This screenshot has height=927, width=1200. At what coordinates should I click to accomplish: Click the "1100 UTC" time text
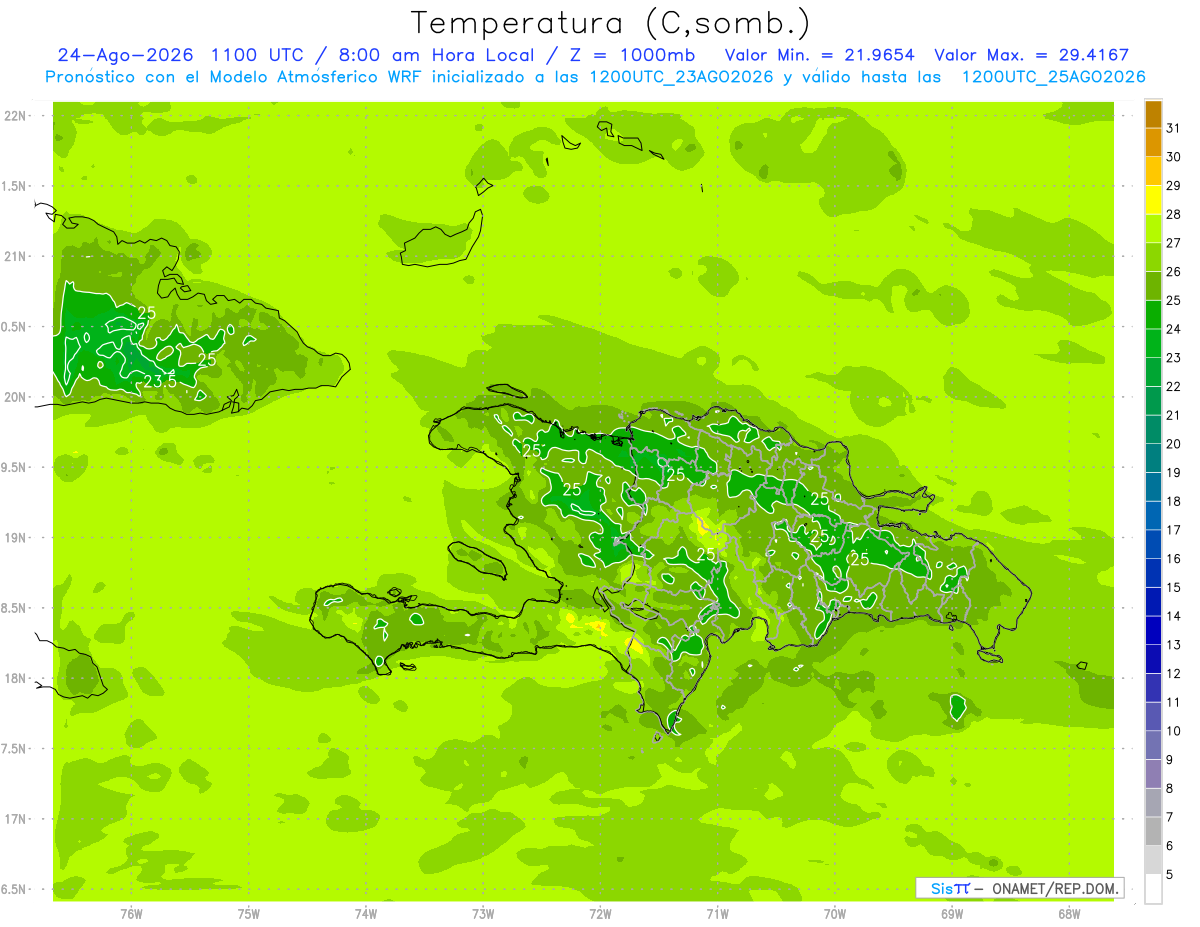(257, 55)
